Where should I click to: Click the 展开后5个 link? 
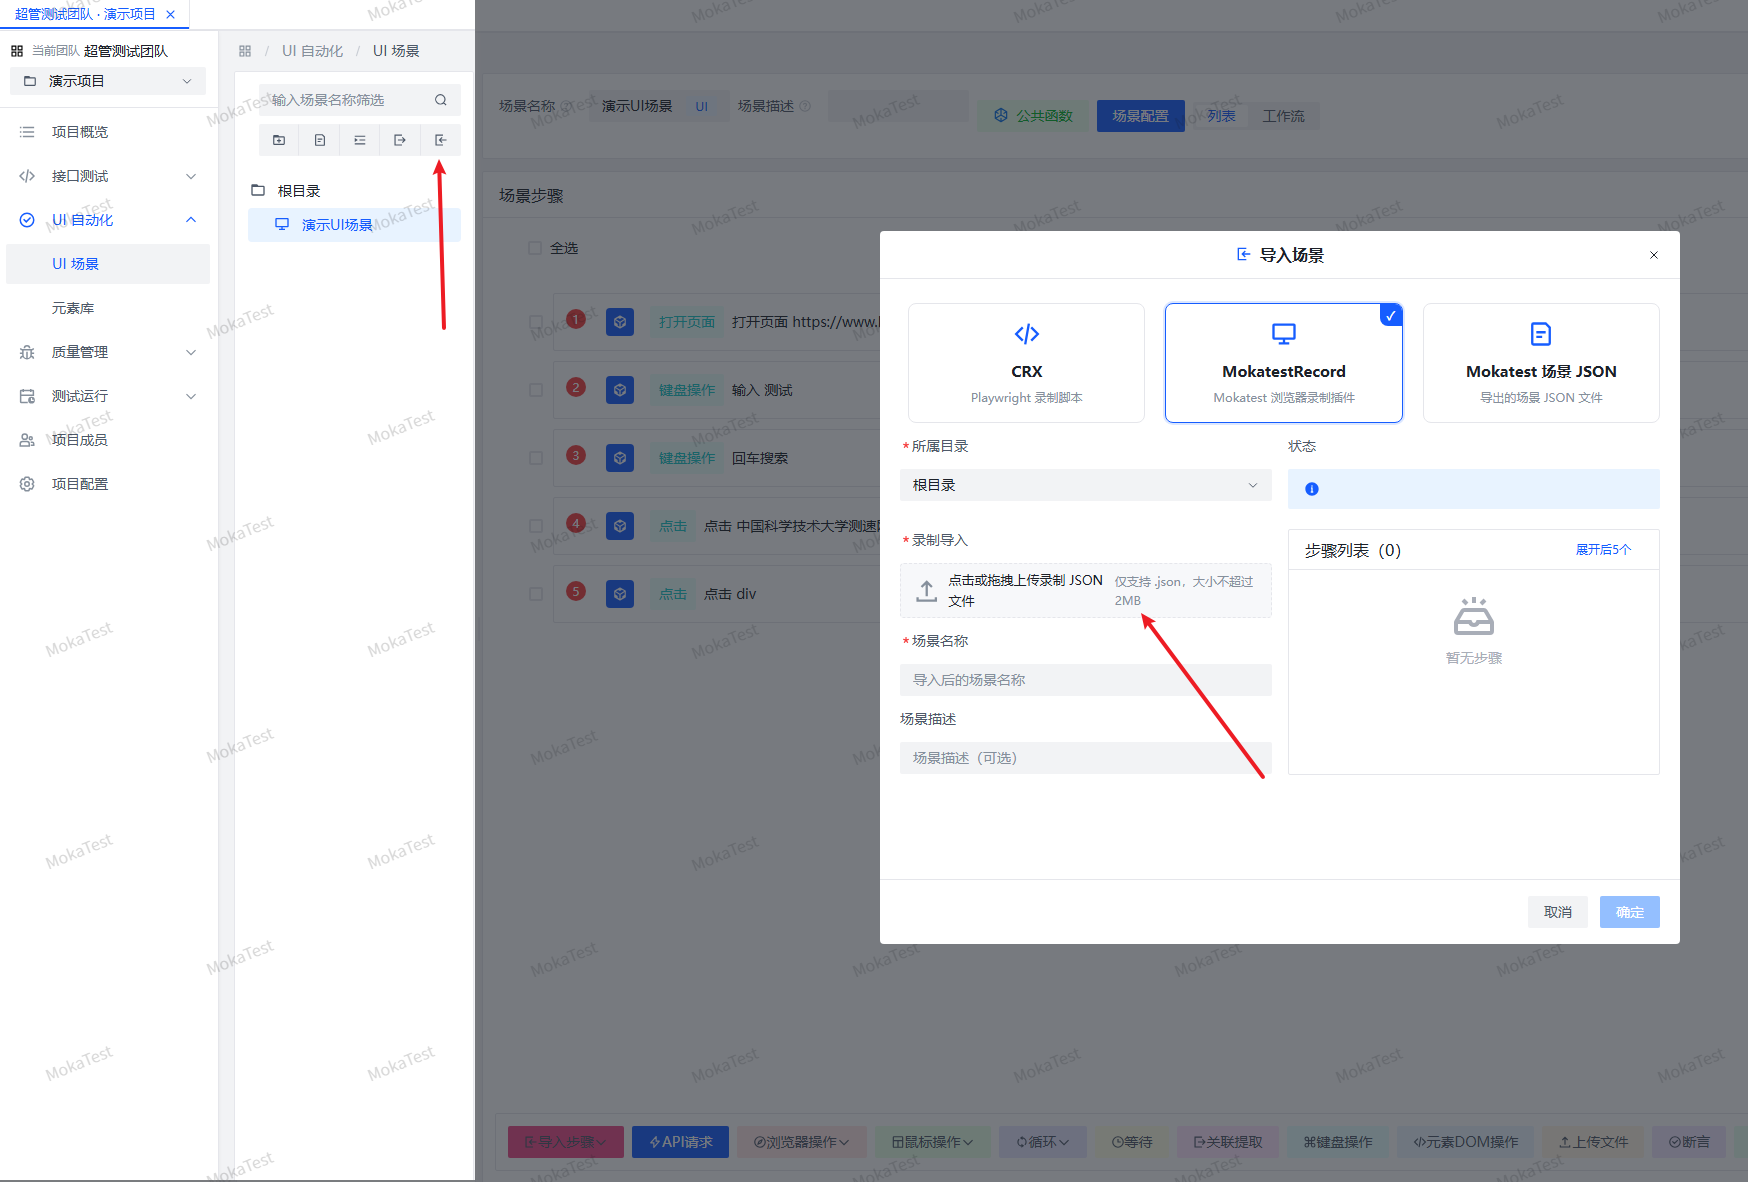(x=1603, y=550)
